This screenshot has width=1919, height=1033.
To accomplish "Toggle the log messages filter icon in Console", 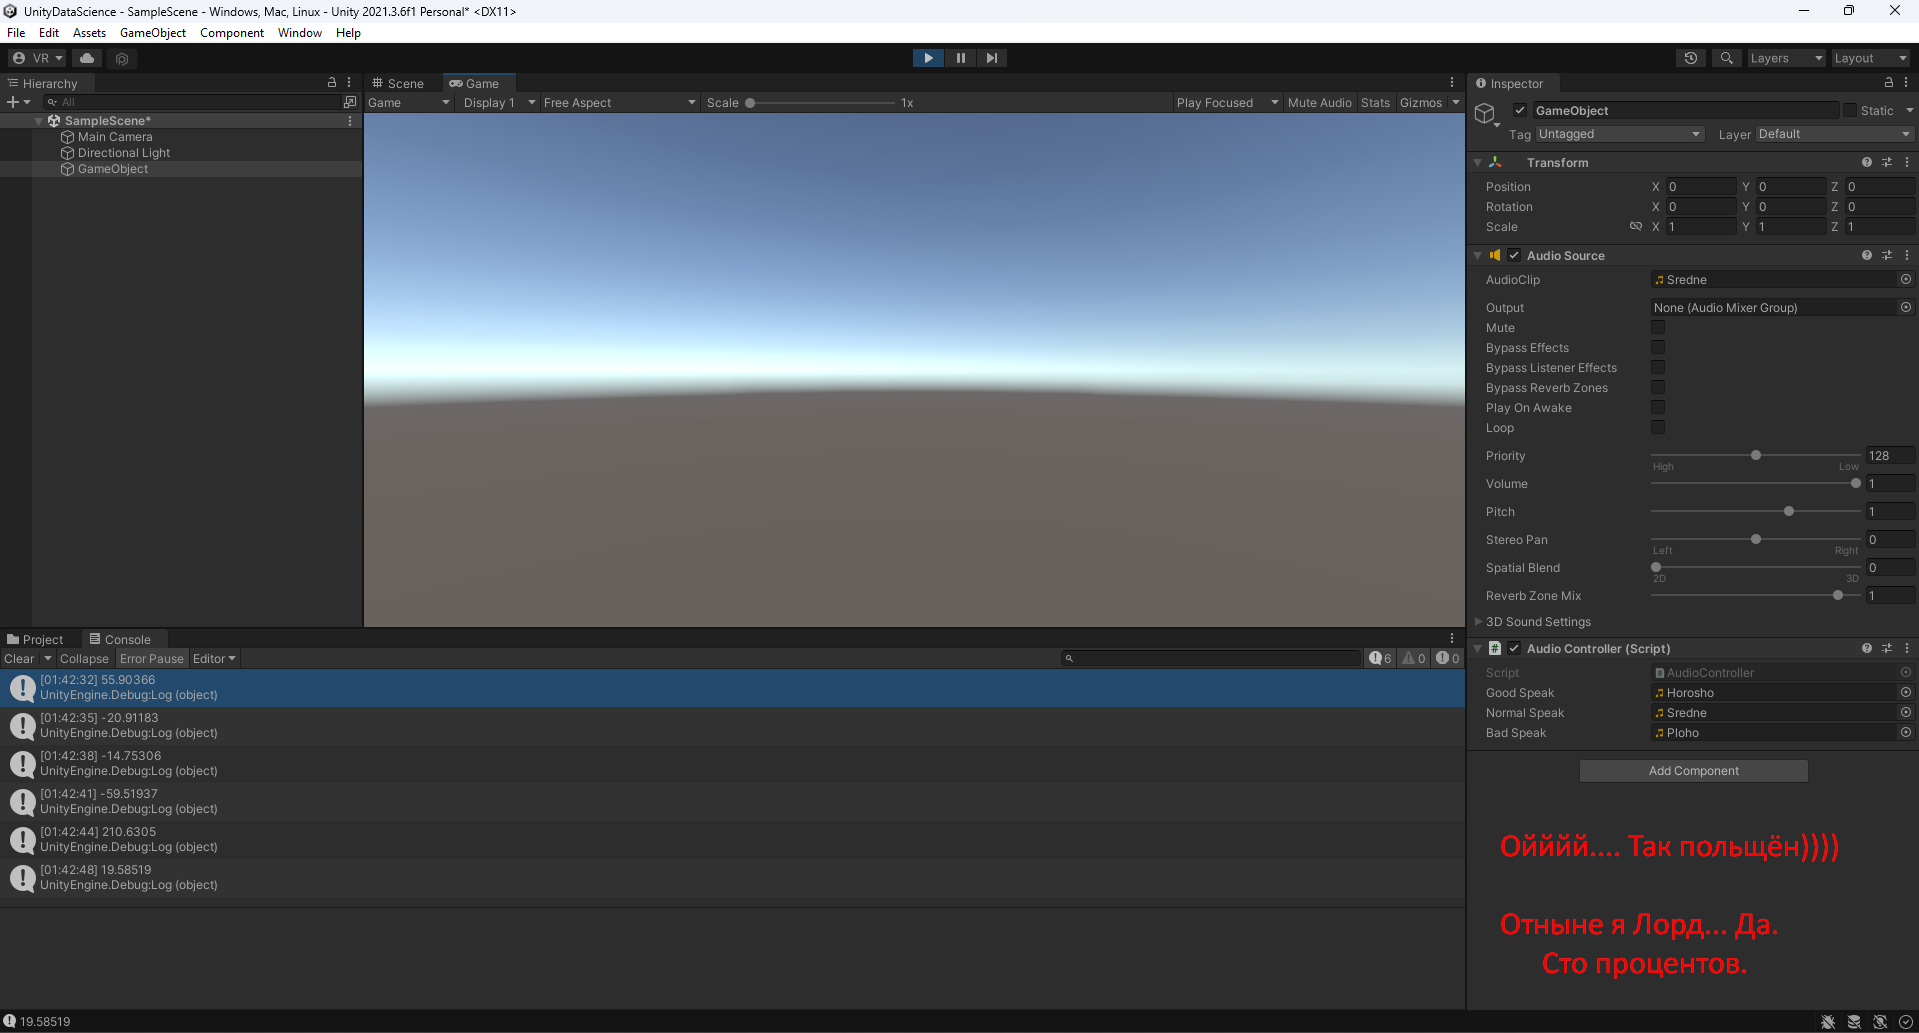I will tap(1379, 658).
